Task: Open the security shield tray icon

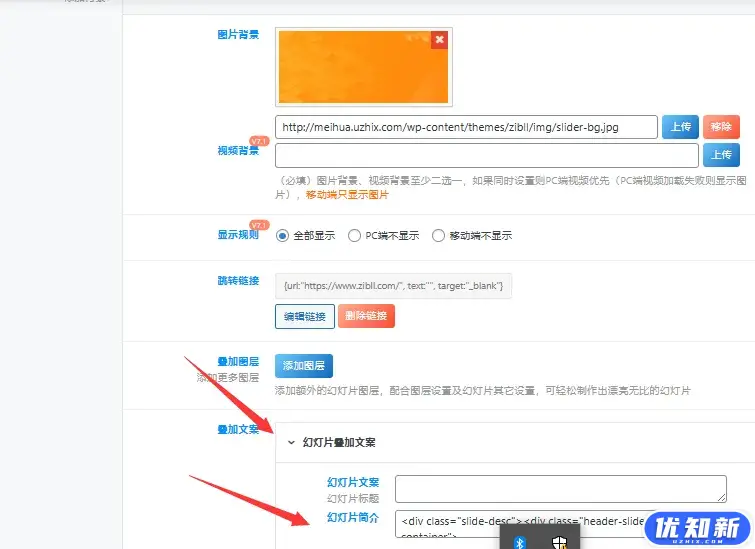Action: pos(560,542)
